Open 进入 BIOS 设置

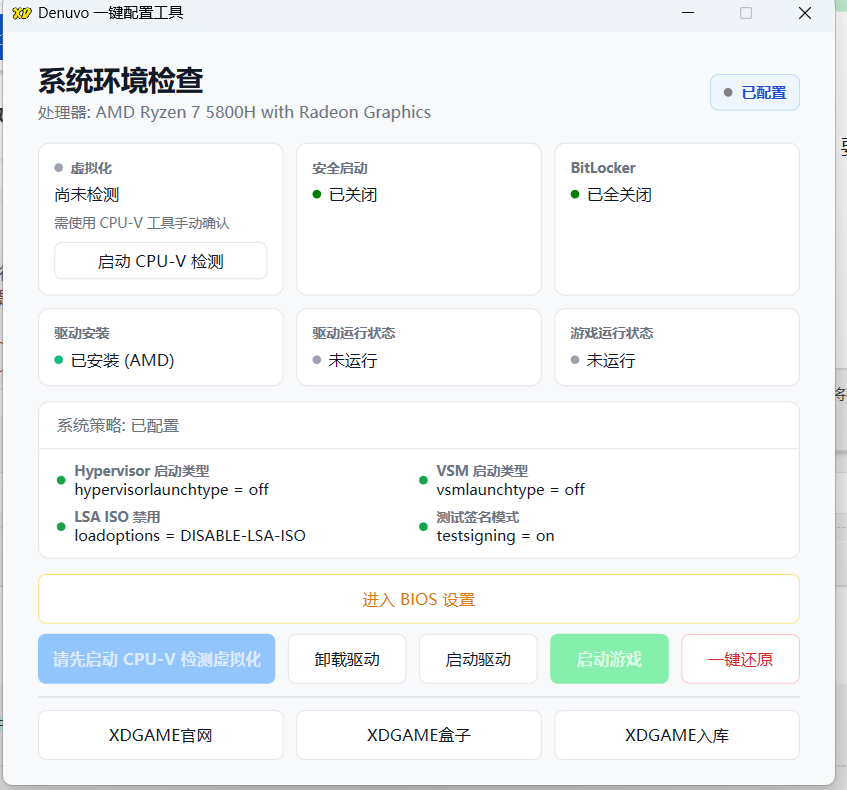[418, 599]
